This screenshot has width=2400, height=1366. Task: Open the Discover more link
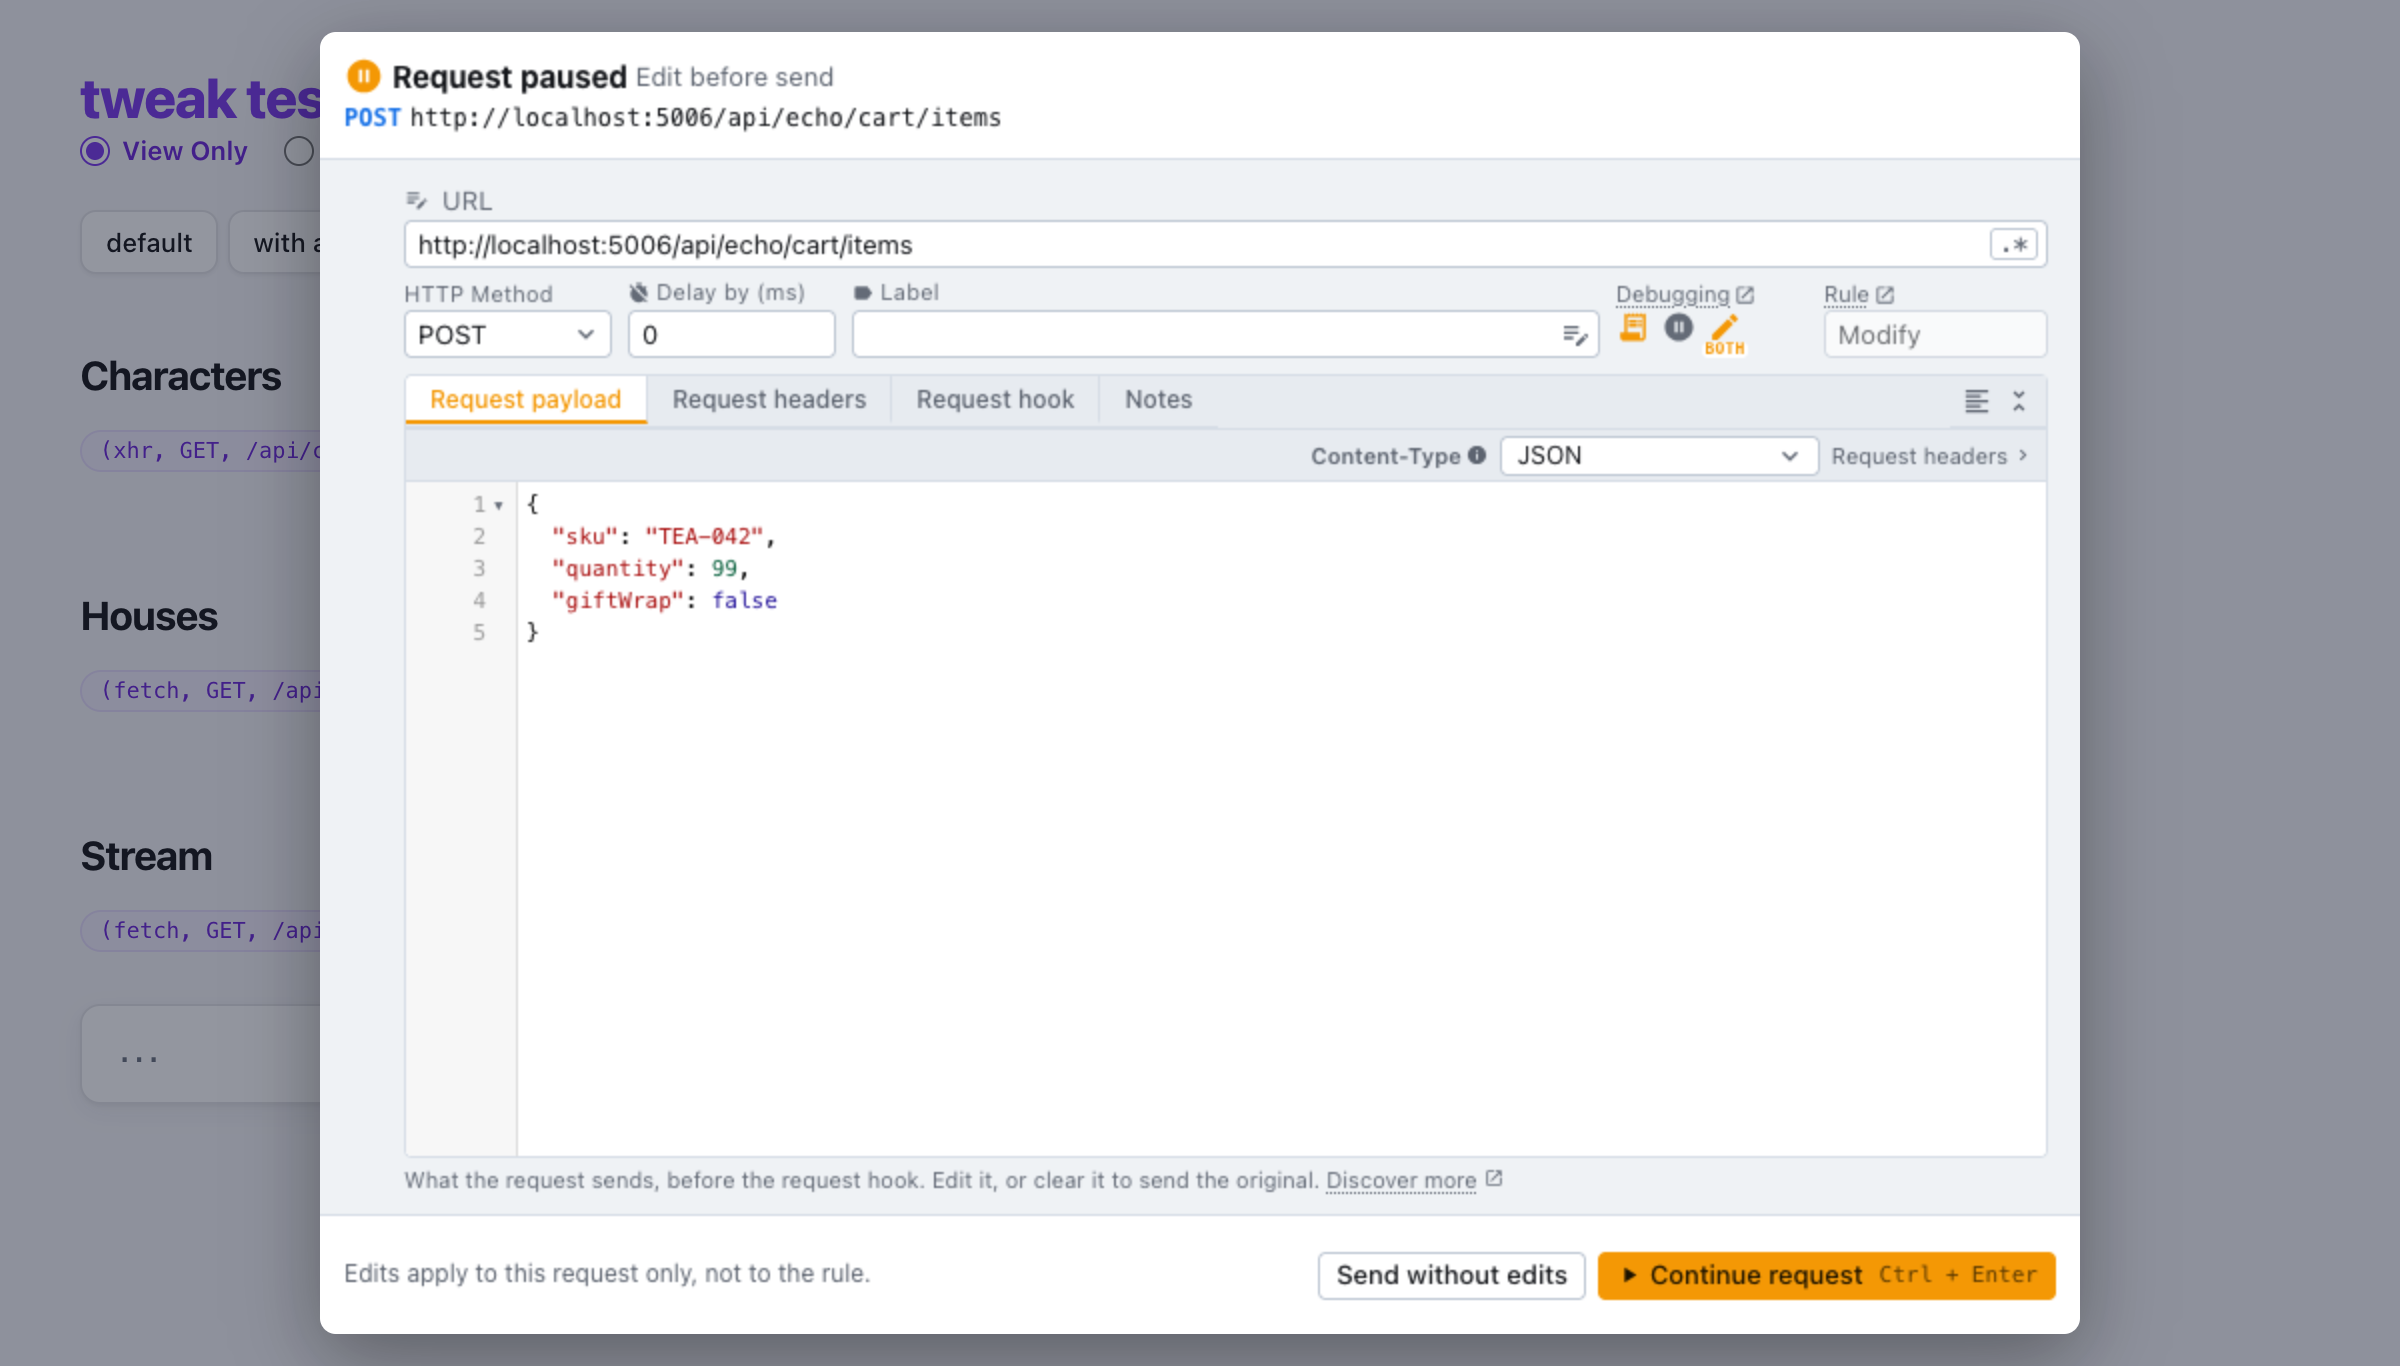1401,1180
